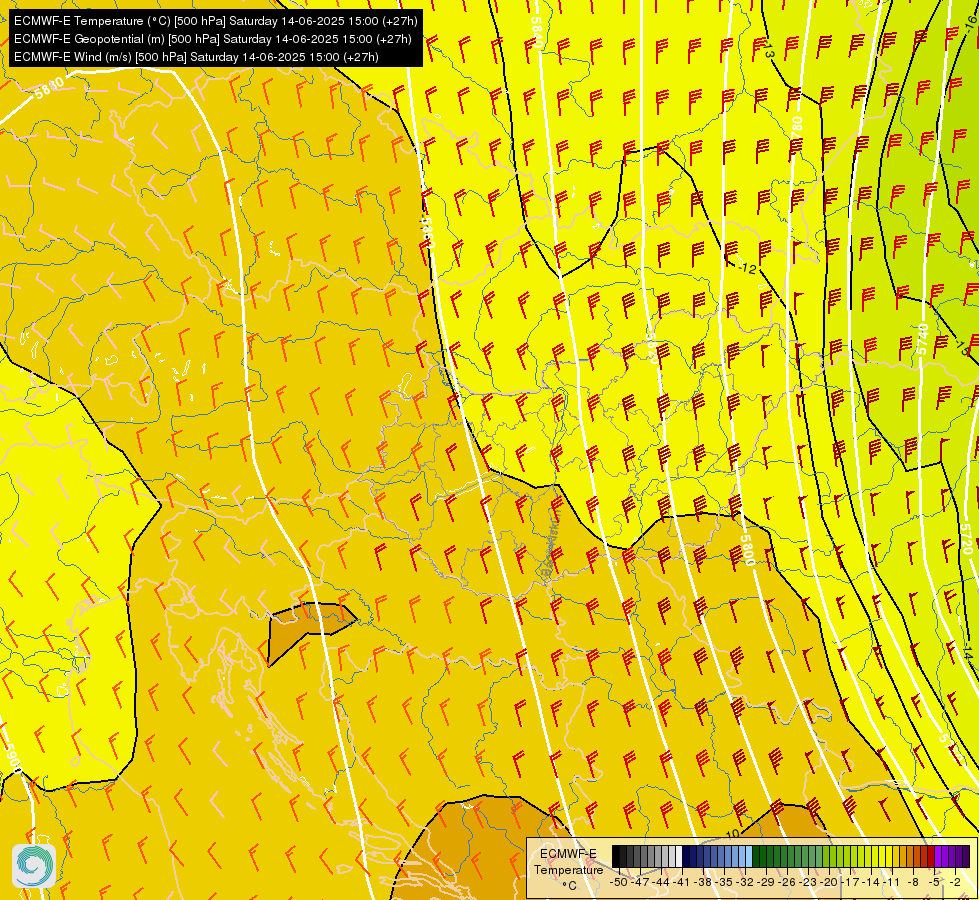Click the -38 legend value
Image resolution: width=979 pixels, height=900 pixels.
pos(703,882)
